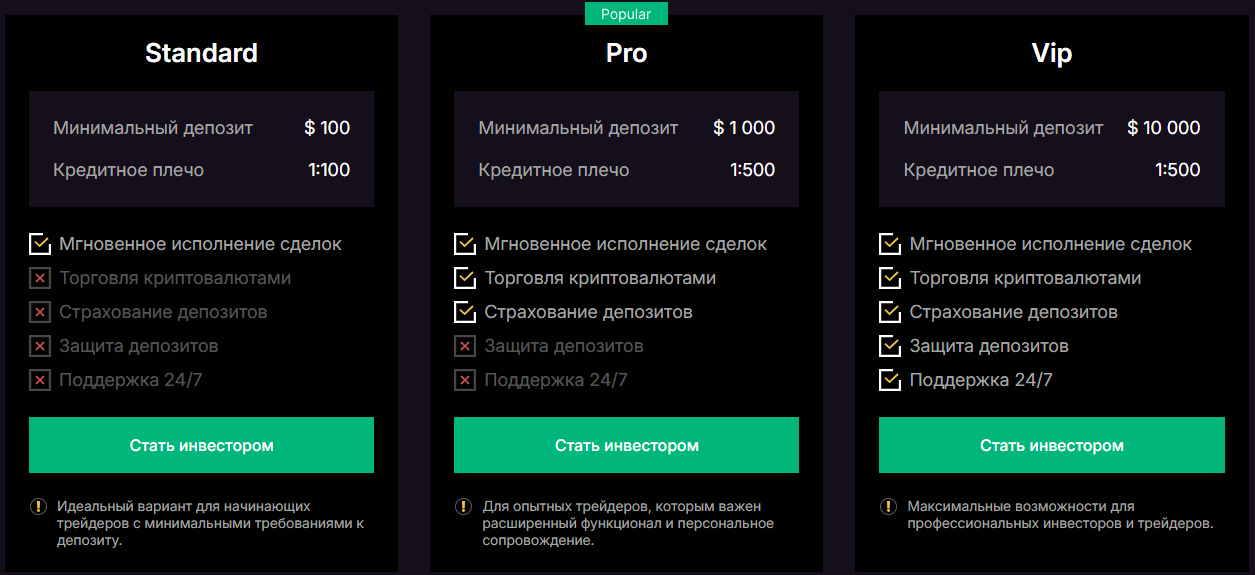Click red X beside Pro's Защита депозитов
Screen dimensions: 1255x575
(x=465, y=347)
